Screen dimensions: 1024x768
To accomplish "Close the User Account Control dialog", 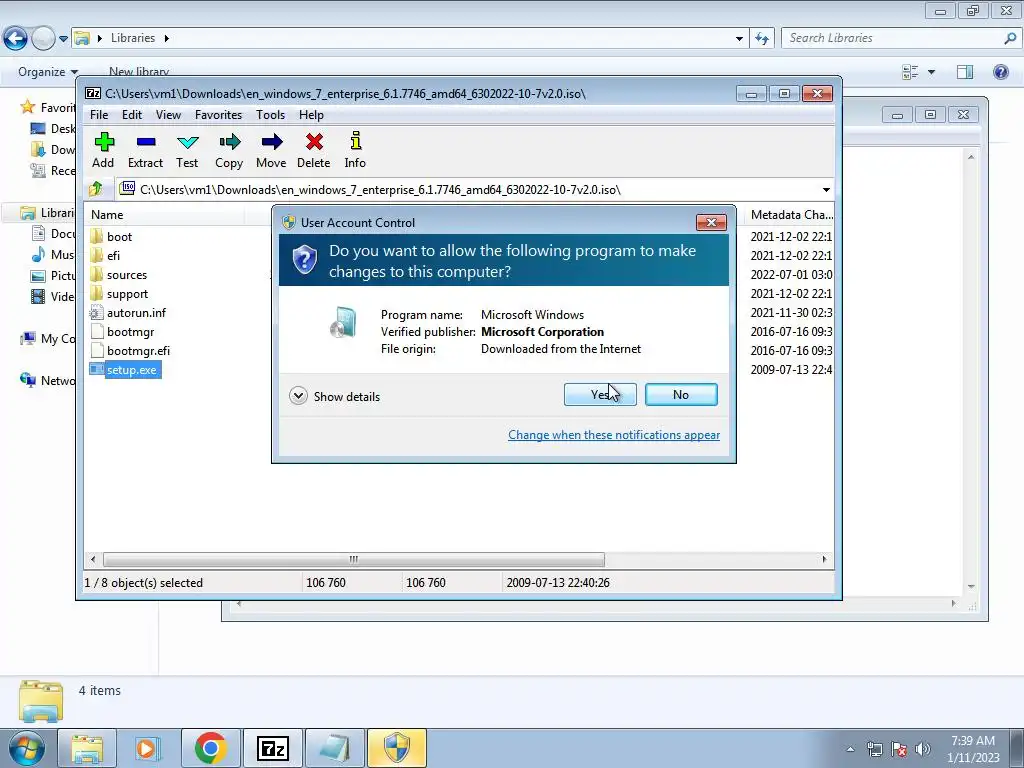I will (x=711, y=223).
